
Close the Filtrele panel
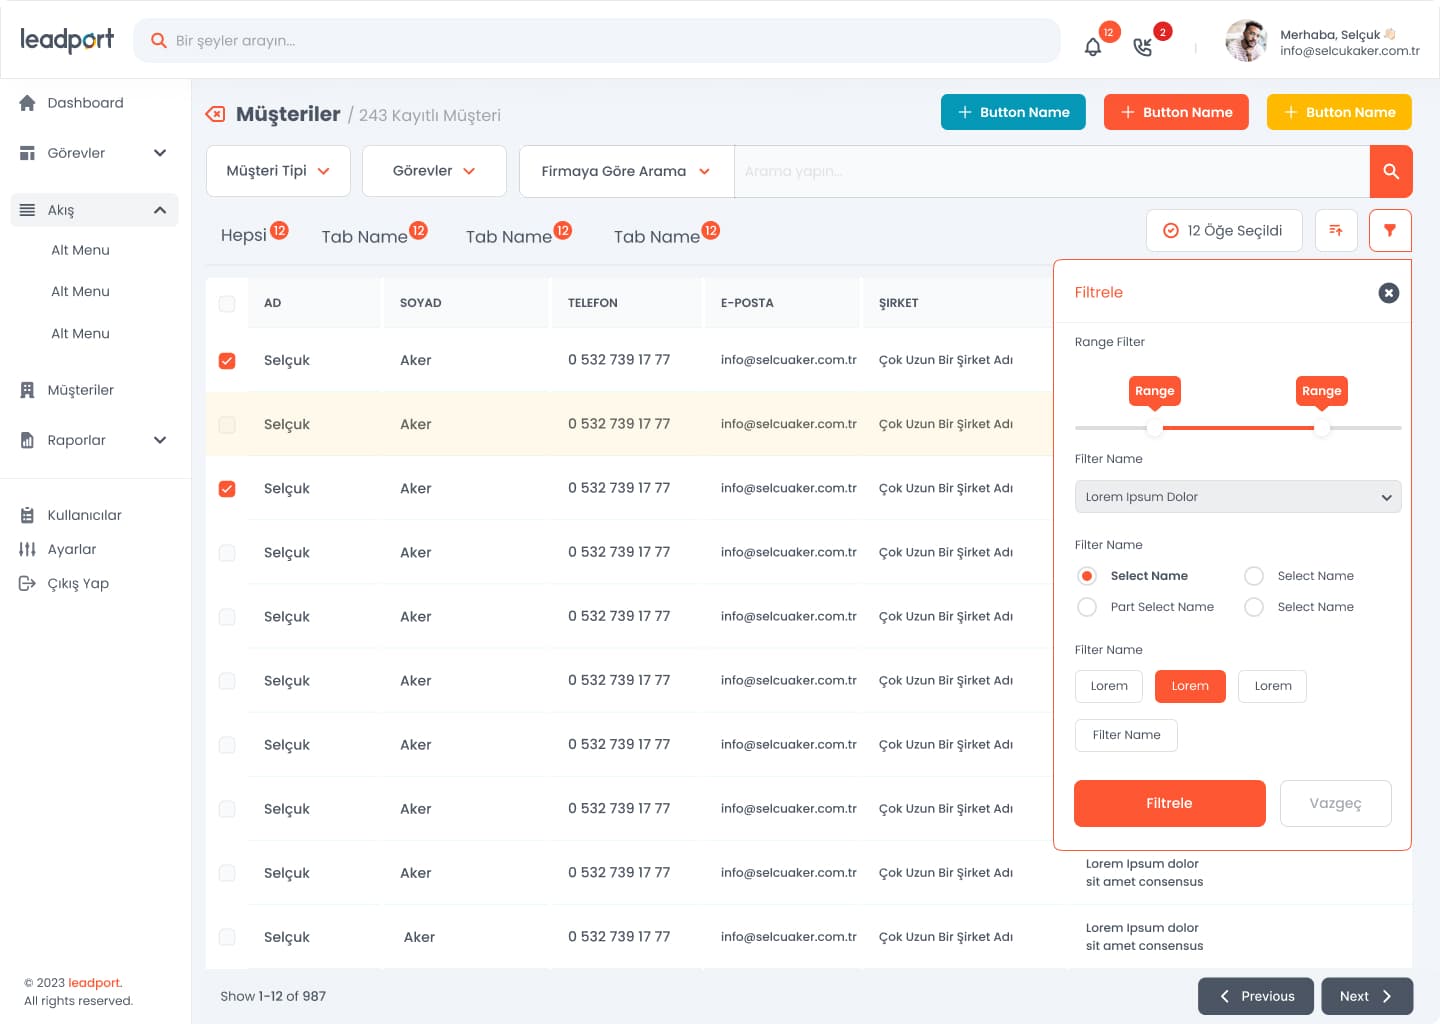point(1389,293)
